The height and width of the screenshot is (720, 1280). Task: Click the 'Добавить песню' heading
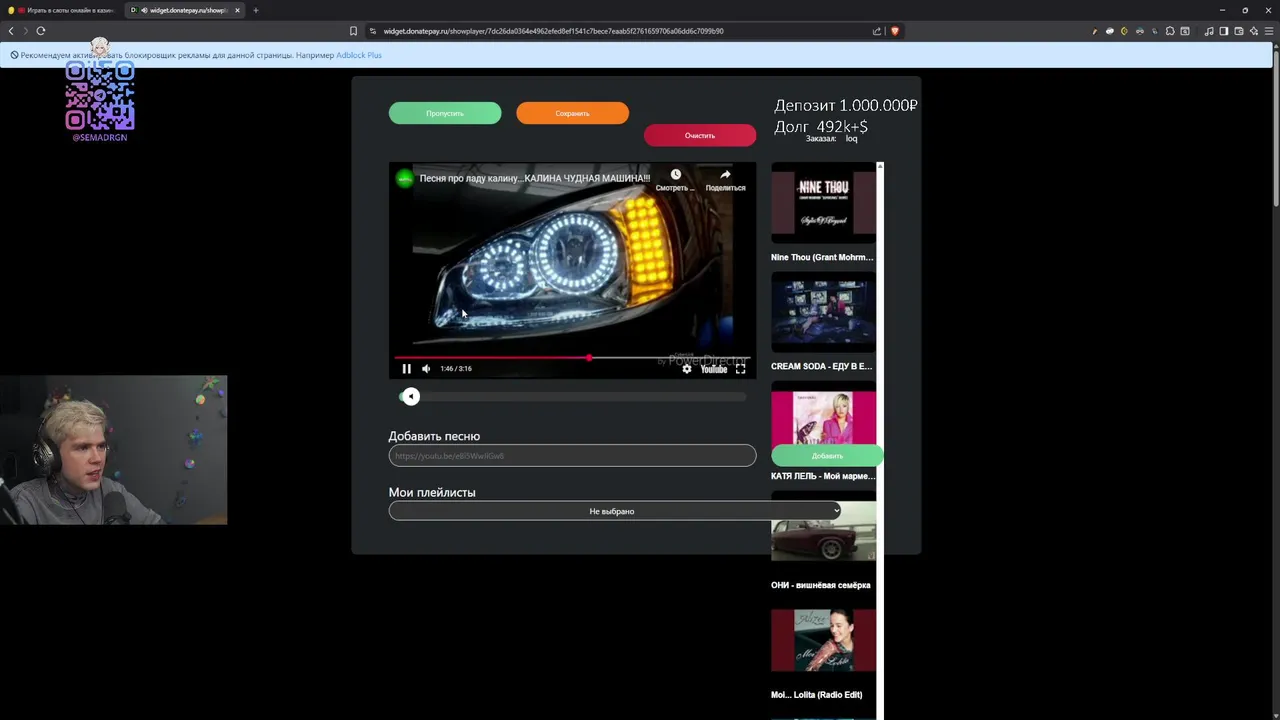[x=434, y=436]
